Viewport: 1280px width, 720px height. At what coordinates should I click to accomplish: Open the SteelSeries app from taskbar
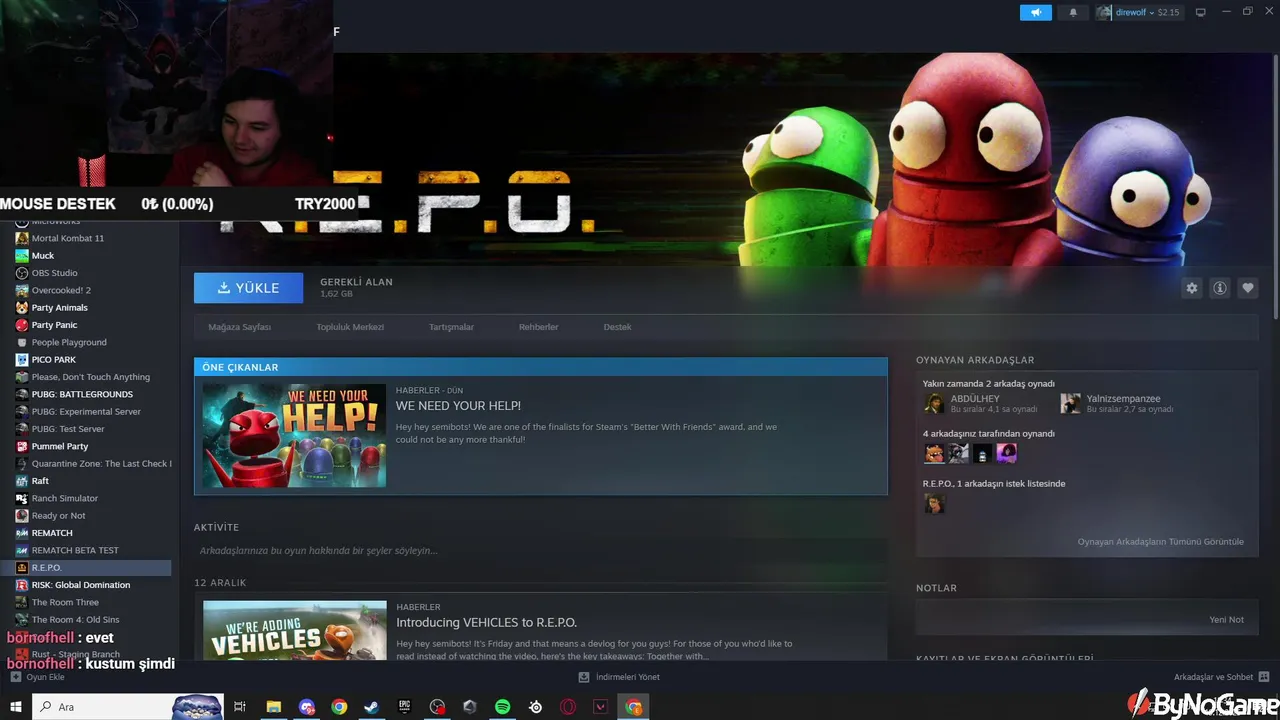(535, 707)
